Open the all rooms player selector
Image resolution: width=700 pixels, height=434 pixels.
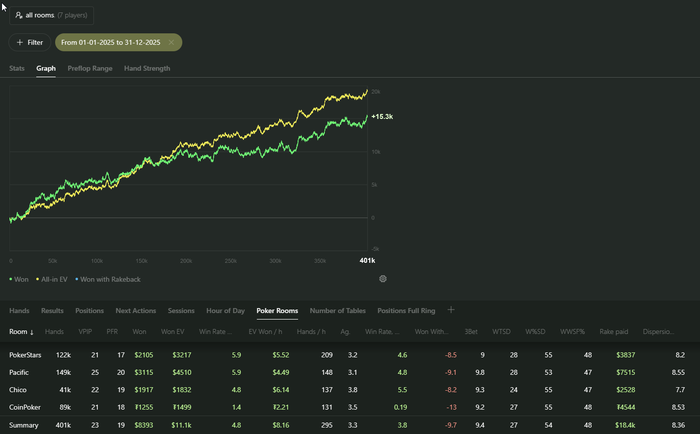51,15
